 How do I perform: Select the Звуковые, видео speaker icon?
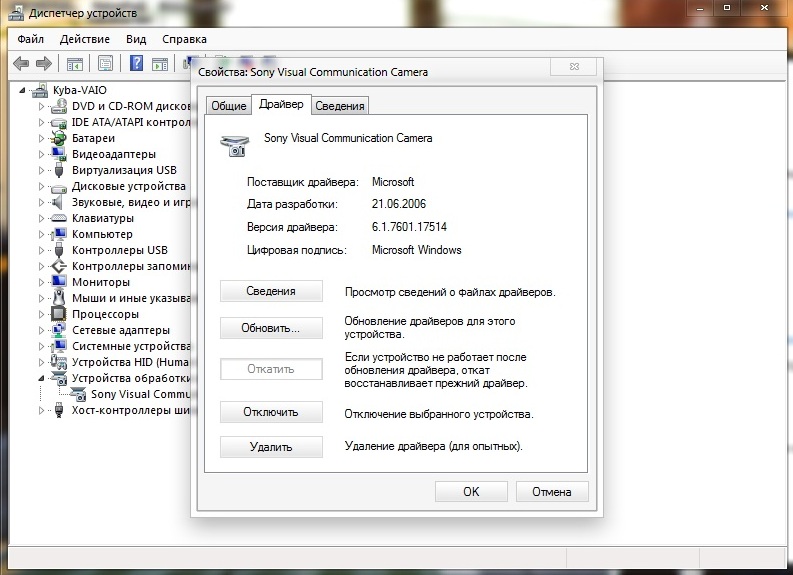58,202
